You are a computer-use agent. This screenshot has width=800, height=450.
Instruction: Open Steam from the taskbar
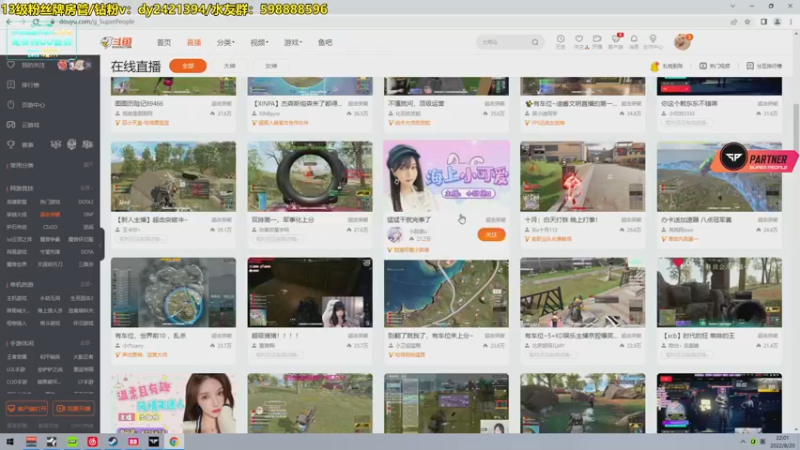tap(112, 441)
